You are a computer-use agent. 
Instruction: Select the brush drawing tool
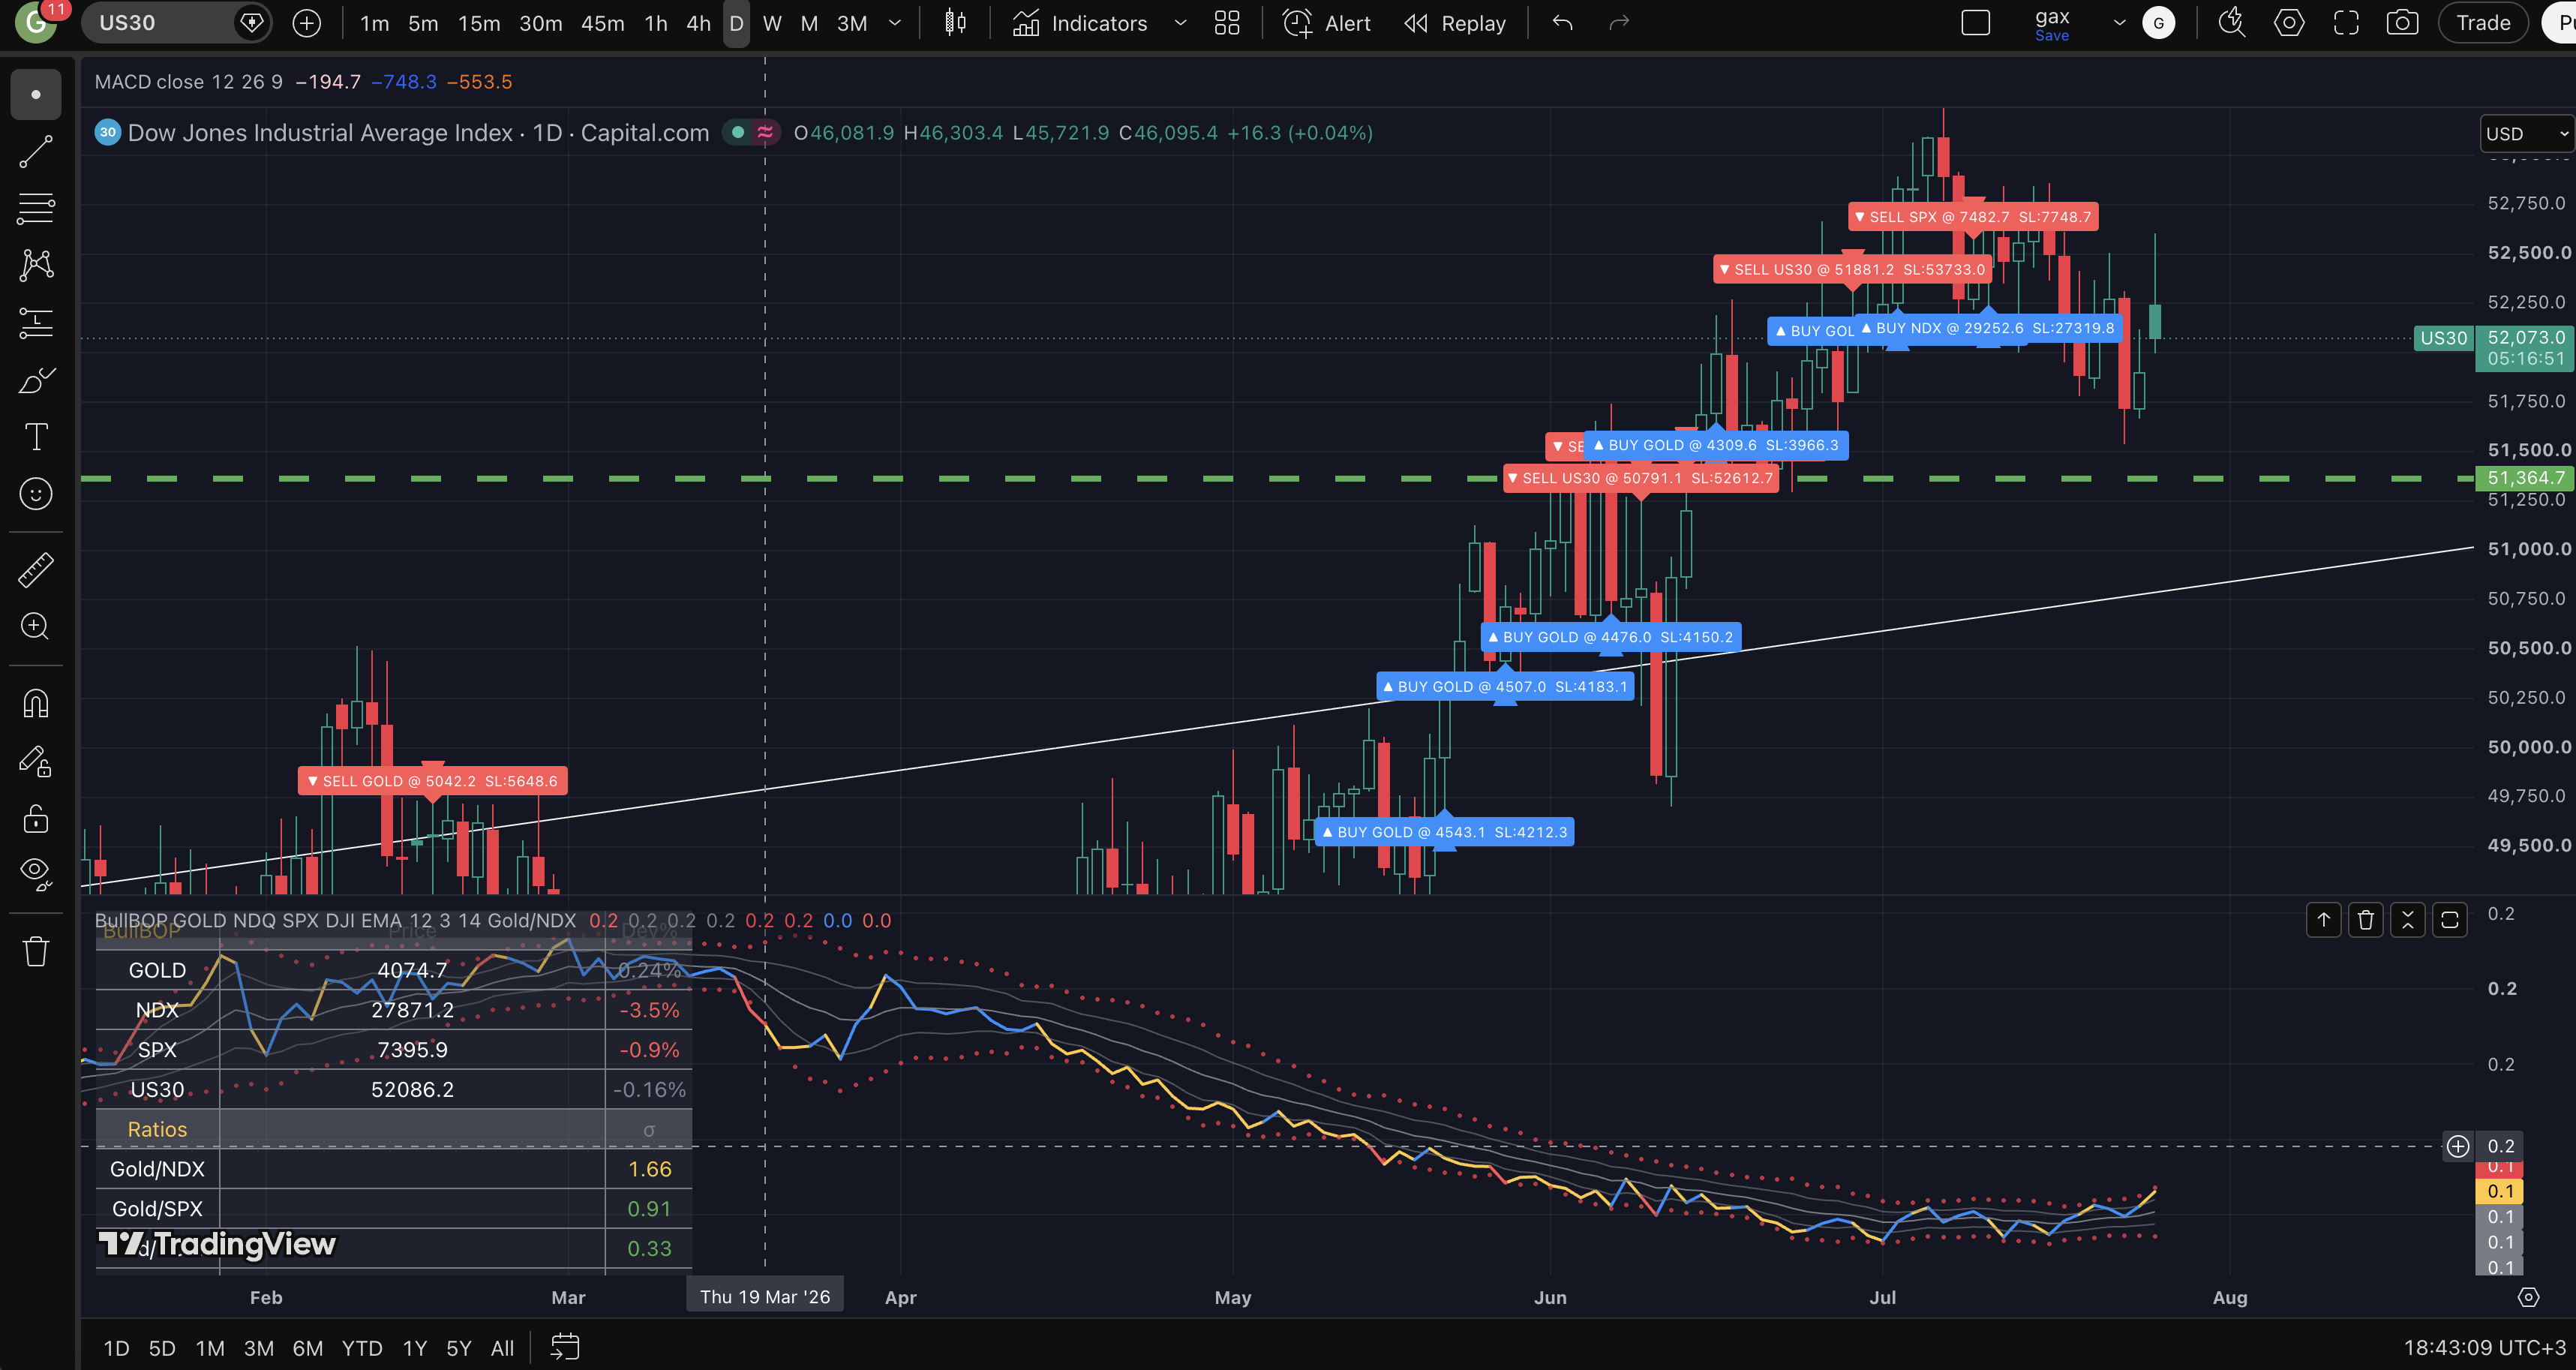[36, 380]
